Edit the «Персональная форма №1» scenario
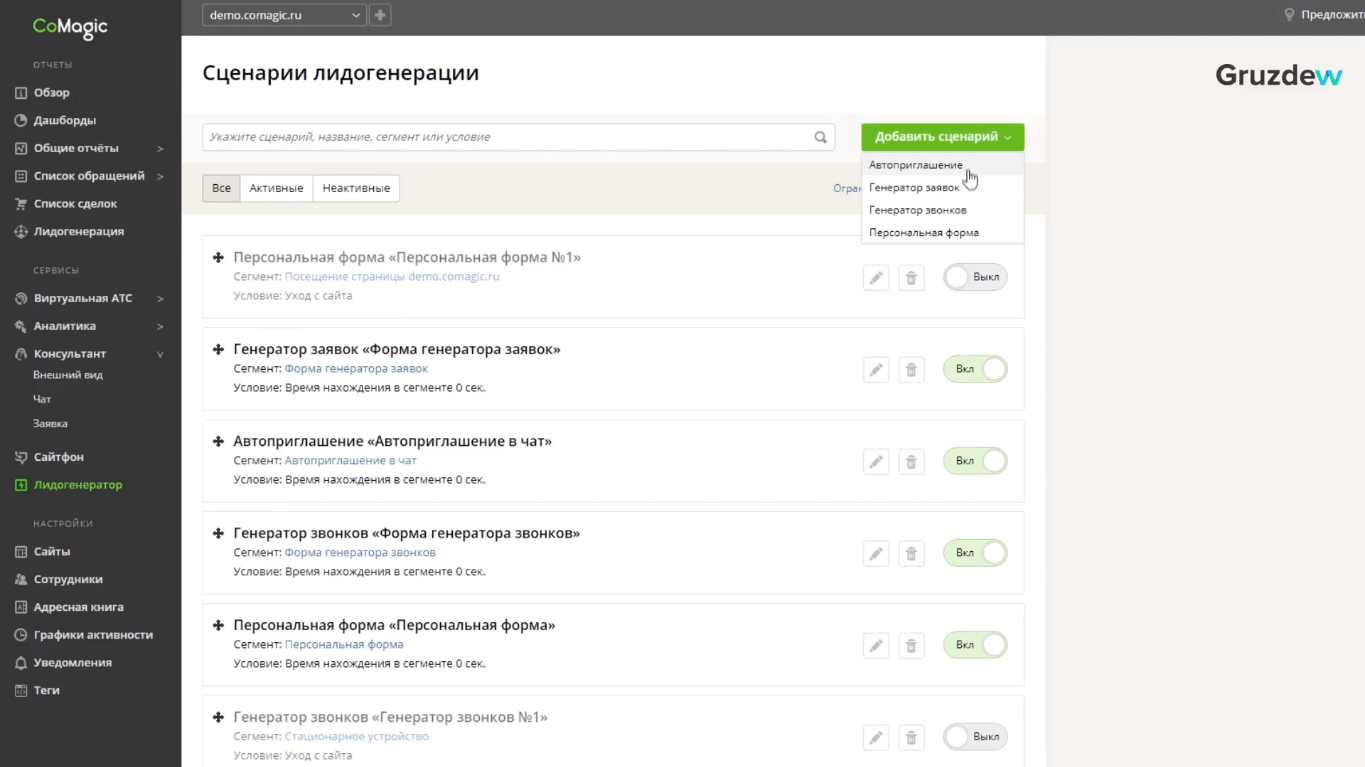This screenshot has width=1365, height=767. 876,278
